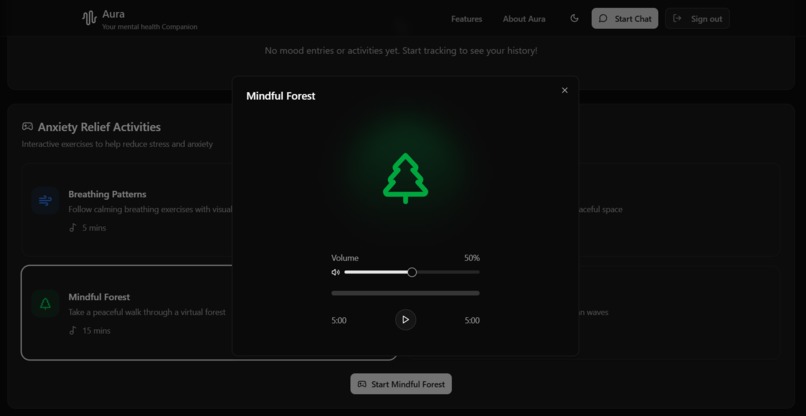Click the volume slider handle
806x416 pixels.
(x=412, y=273)
